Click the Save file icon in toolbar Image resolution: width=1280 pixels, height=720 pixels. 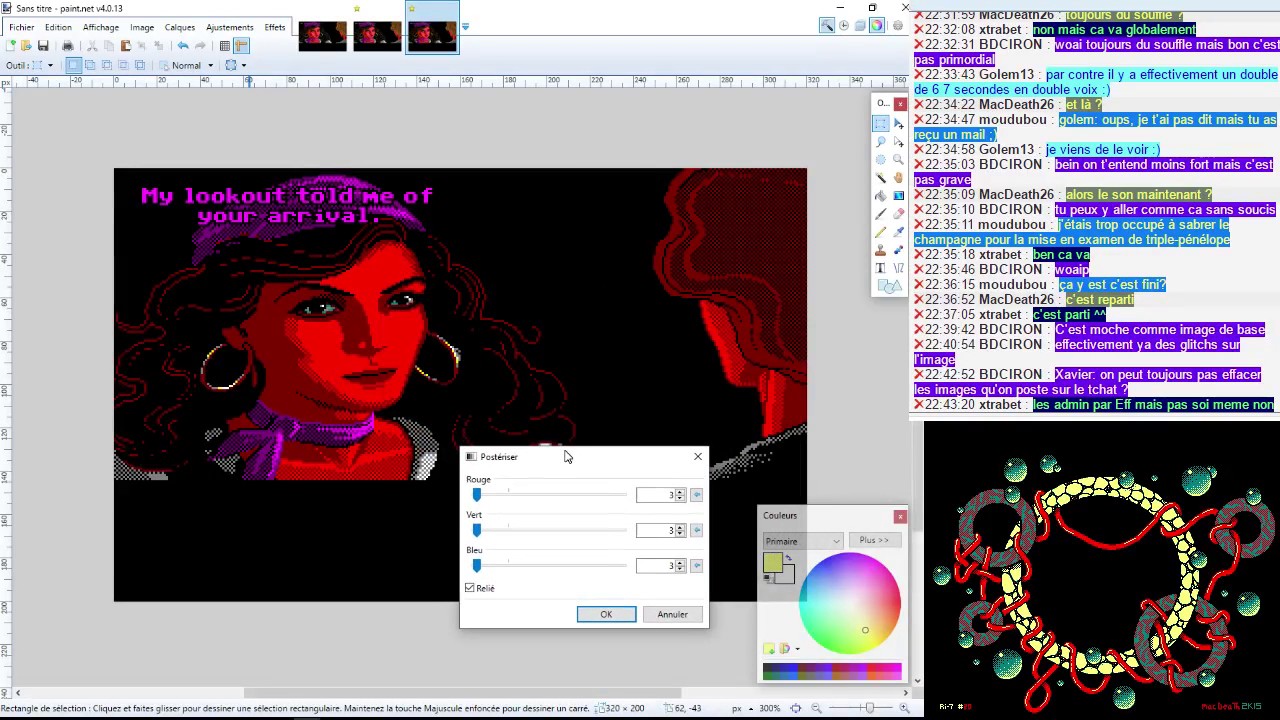point(43,46)
